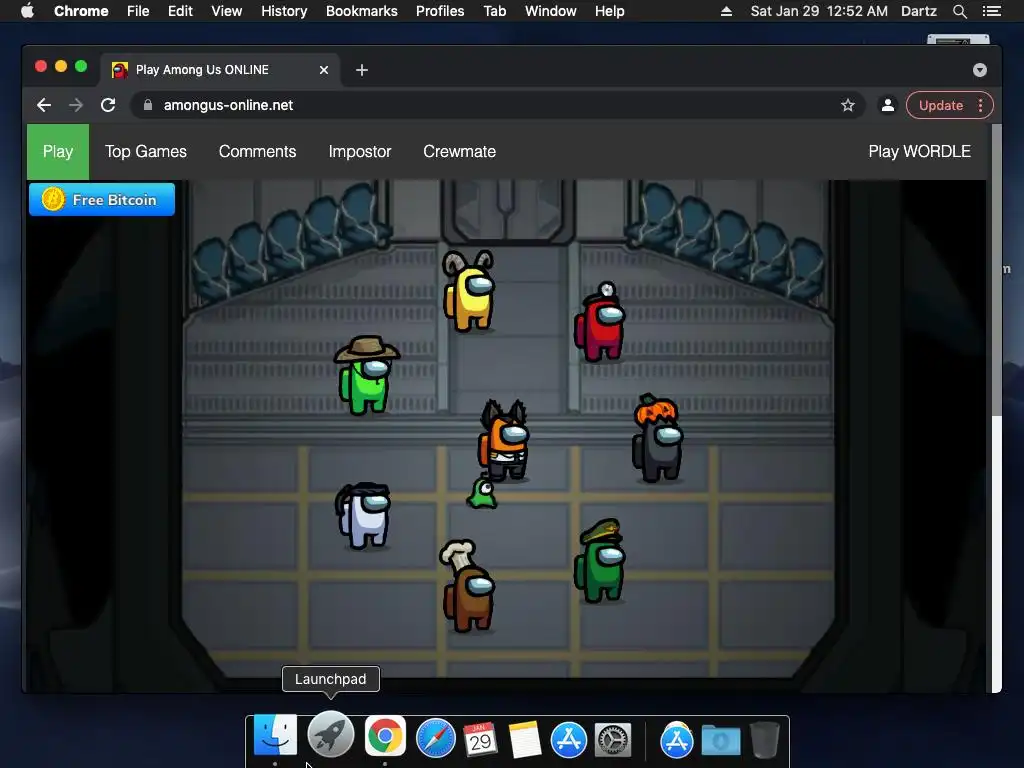Screen dimensions: 1024x768
Task: Select black crewmate with pumpkin hat
Action: [x=658, y=438]
